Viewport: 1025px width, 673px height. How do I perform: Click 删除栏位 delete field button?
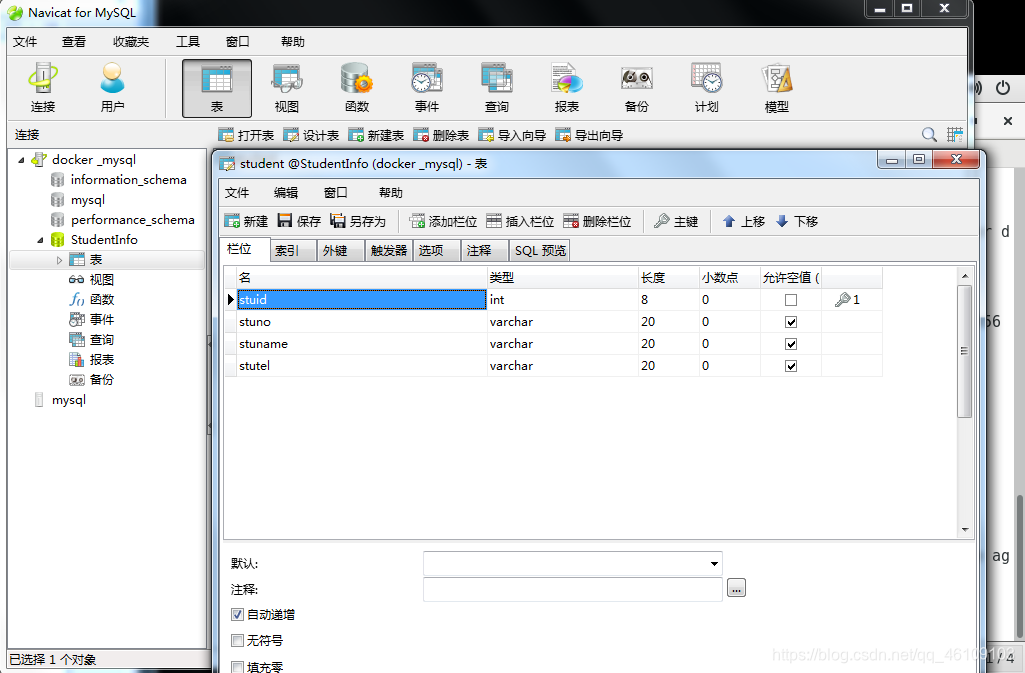(597, 222)
